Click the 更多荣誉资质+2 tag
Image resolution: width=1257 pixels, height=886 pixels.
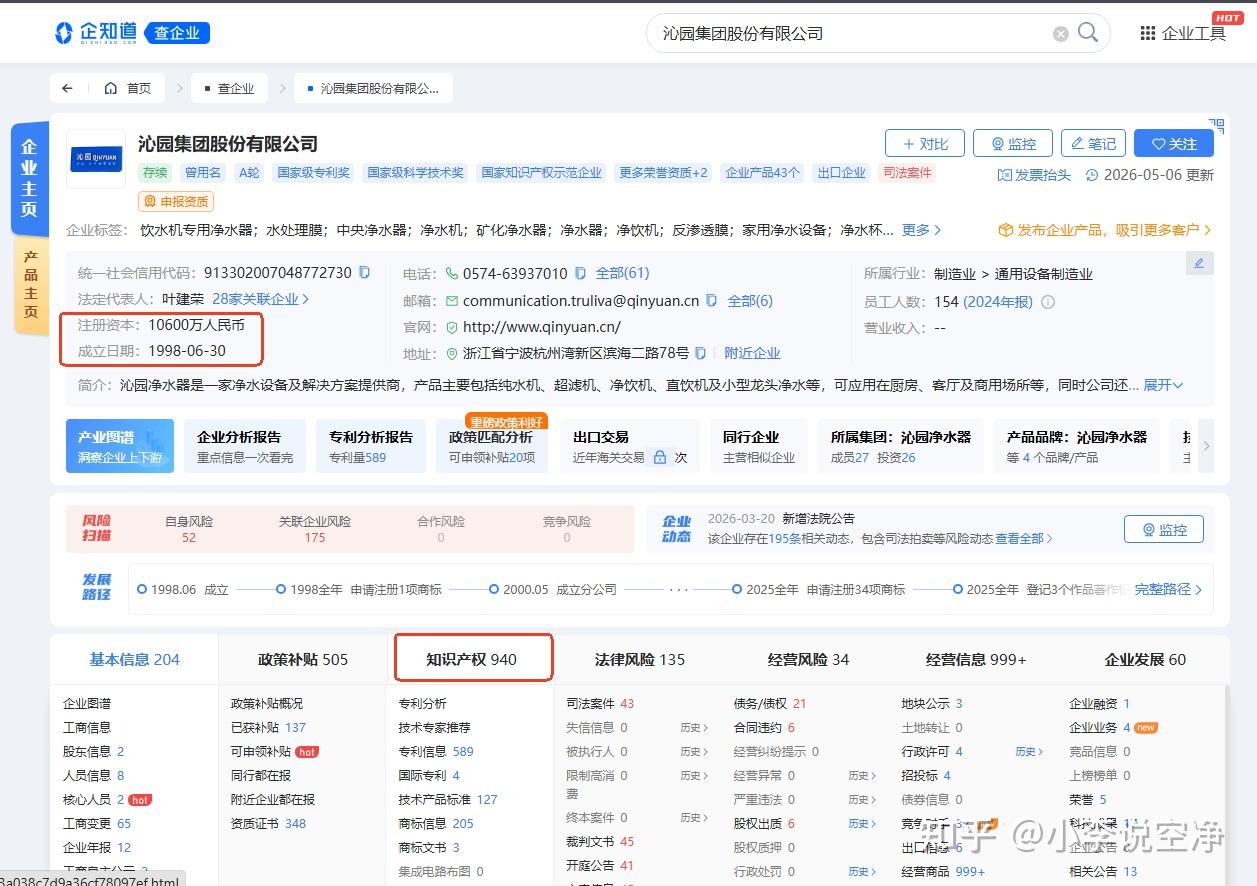pos(663,172)
